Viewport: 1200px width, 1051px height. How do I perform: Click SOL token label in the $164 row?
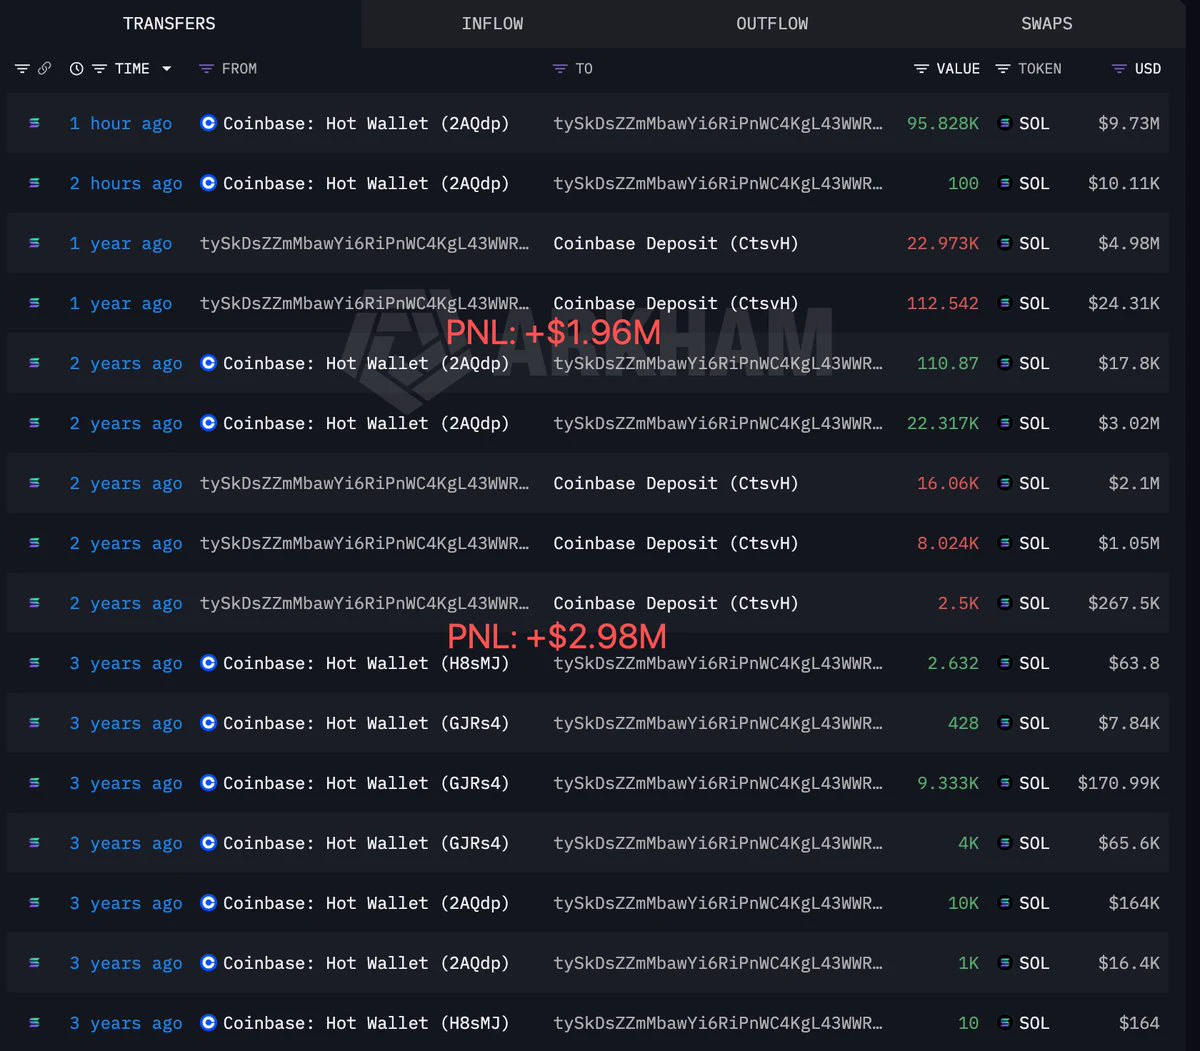[x=1034, y=1023]
